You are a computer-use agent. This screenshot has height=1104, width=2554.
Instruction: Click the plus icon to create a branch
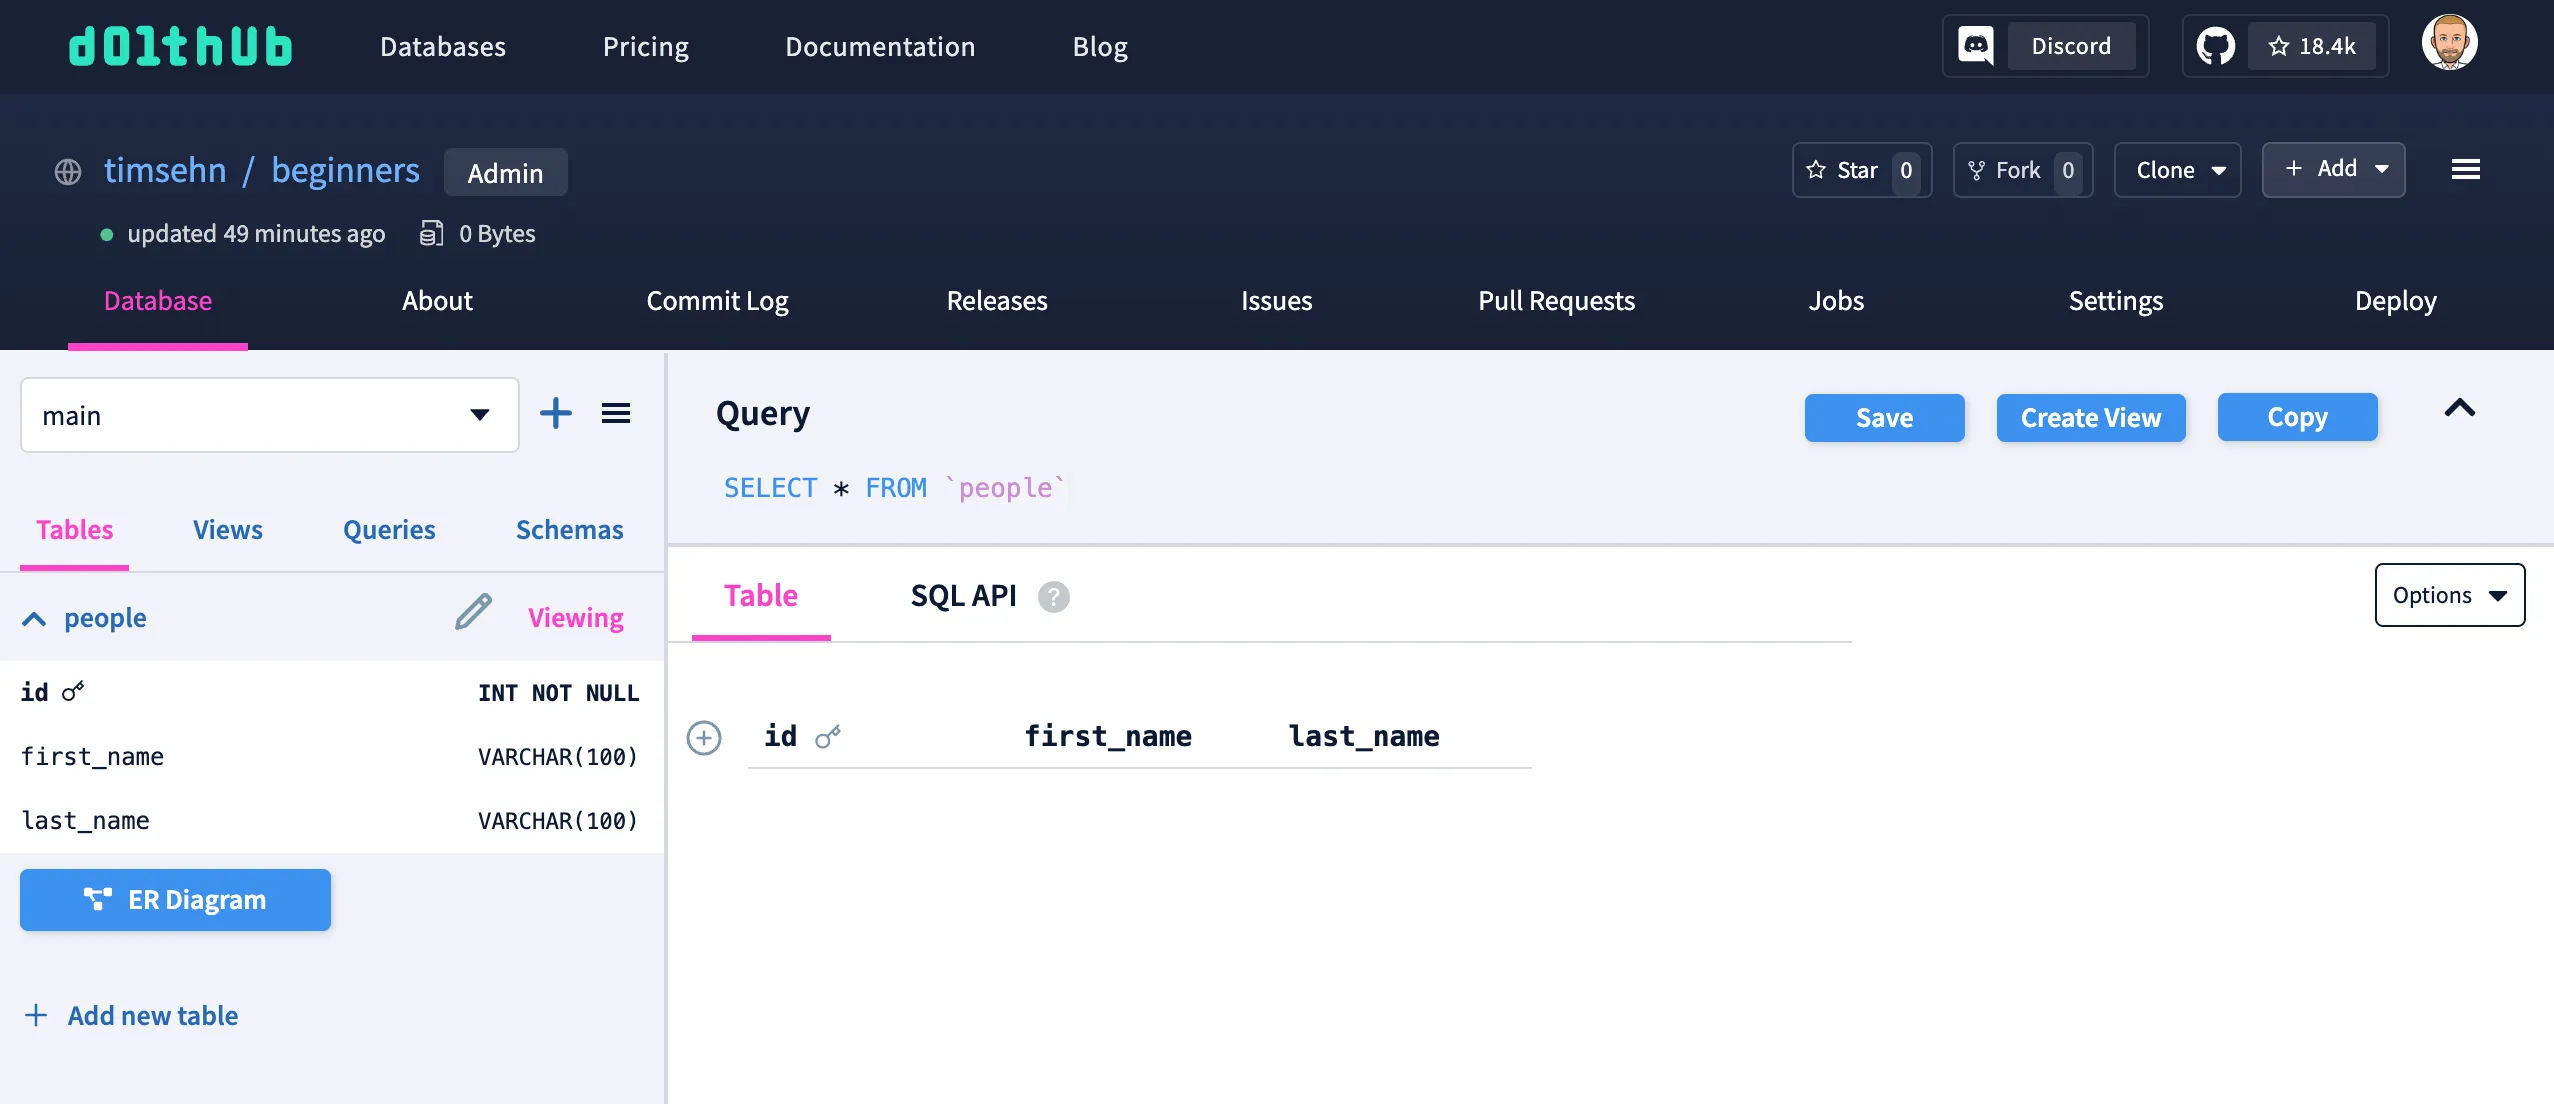[557, 413]
